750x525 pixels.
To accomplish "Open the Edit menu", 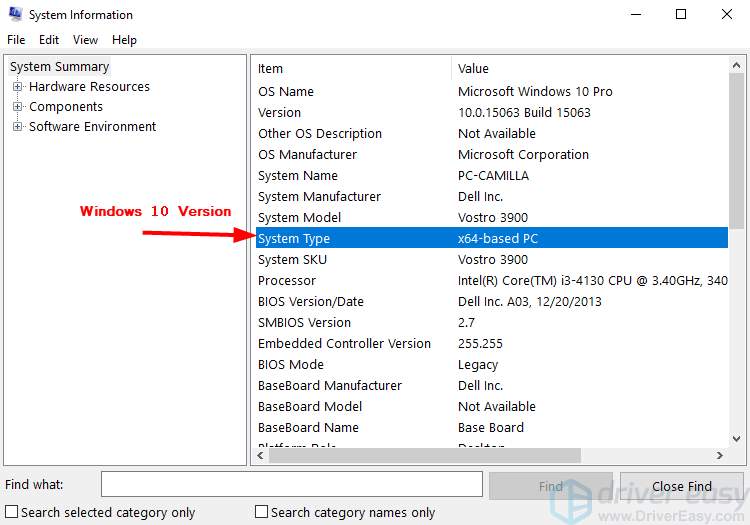I will coord(49,40).
